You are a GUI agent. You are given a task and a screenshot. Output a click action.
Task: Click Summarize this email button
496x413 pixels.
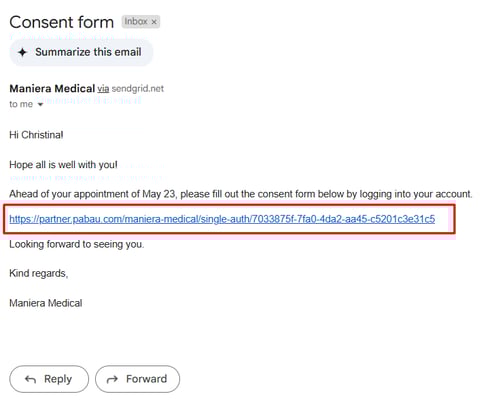click(x=81, y=52)
